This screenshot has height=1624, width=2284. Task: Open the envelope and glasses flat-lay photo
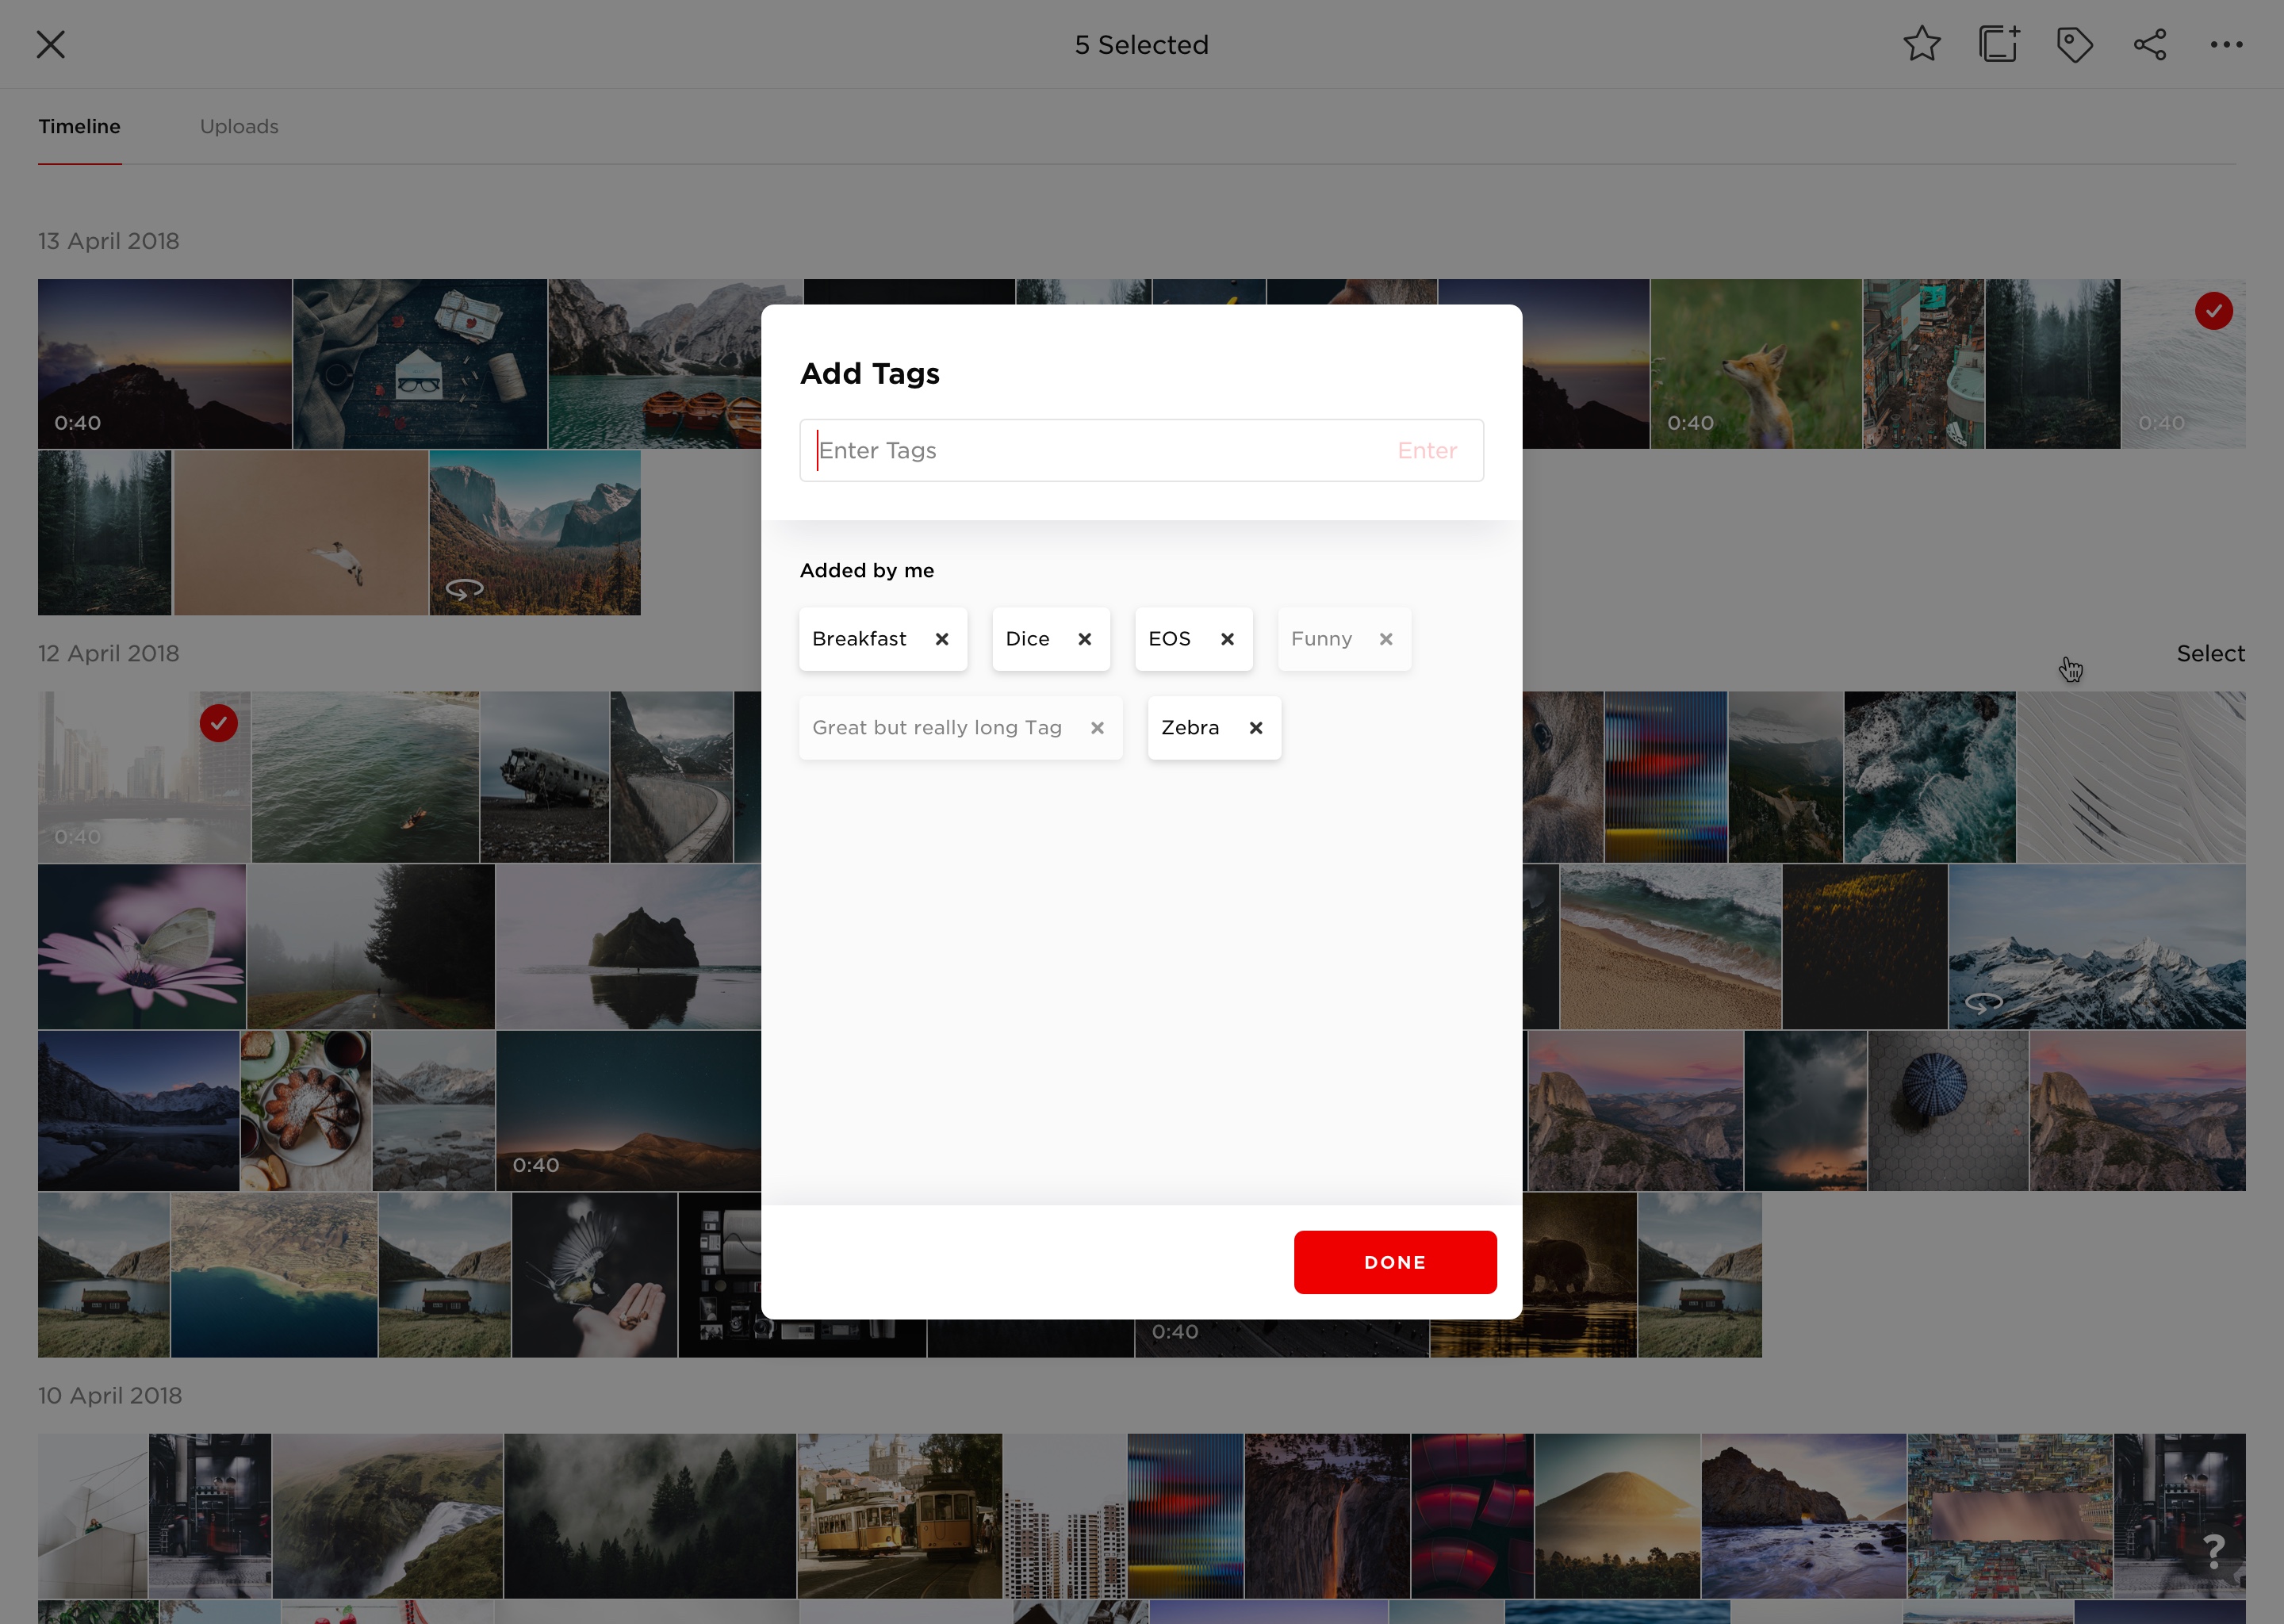[x=420, y=363]
